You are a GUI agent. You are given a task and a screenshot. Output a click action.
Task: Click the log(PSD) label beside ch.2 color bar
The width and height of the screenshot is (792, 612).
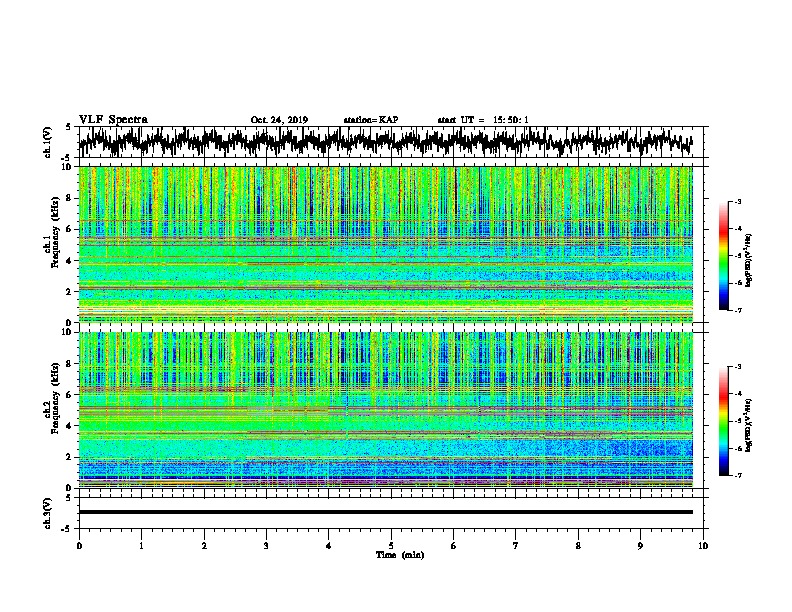click(x=749, y=425)
